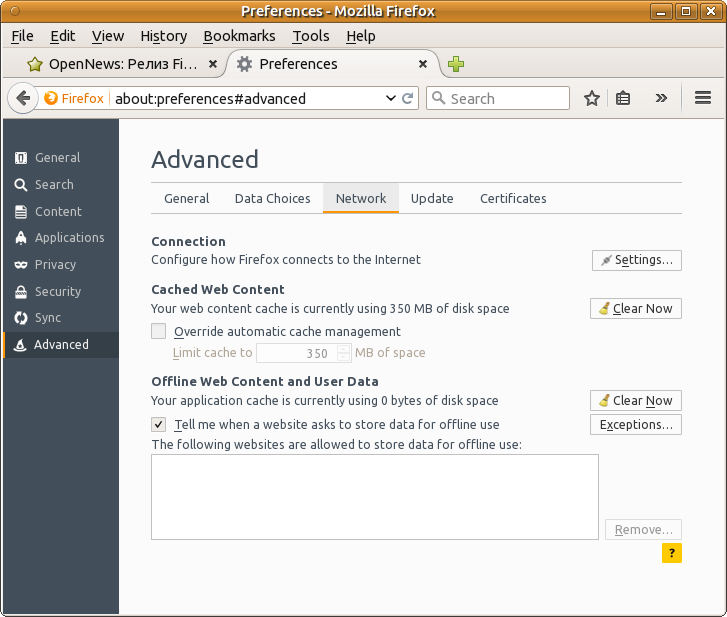Open the Privacy mask sidebar item
The height and width of the screenshot is (617, 727).
point(55,265)
